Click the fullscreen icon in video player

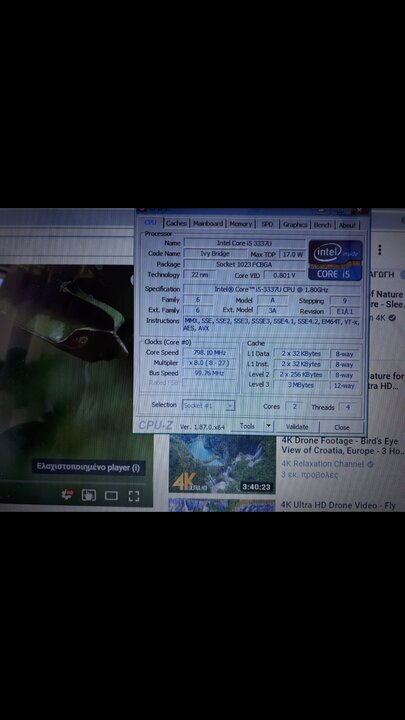point(134,495)
